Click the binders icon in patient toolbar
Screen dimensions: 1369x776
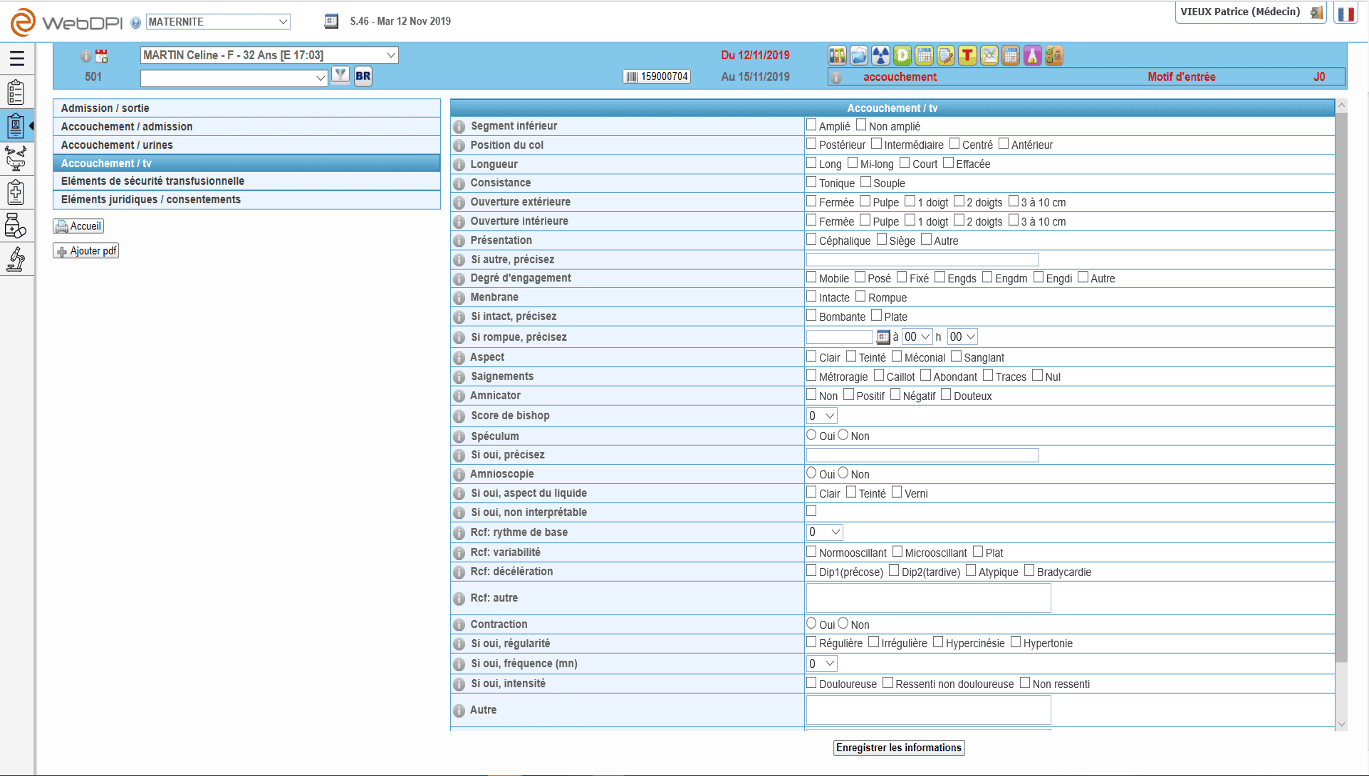tap(838, 56)
